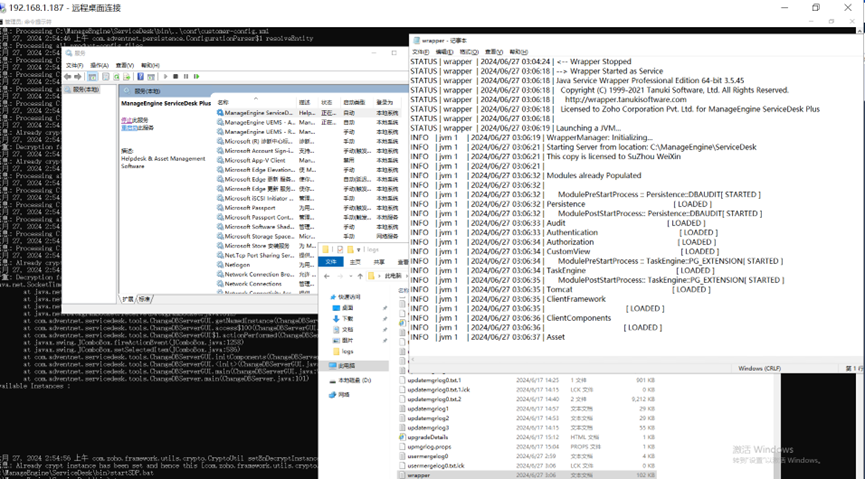The image size is (865, 479).
Task: Go back using Services toolbar back arrow
Action: point(67,77)
